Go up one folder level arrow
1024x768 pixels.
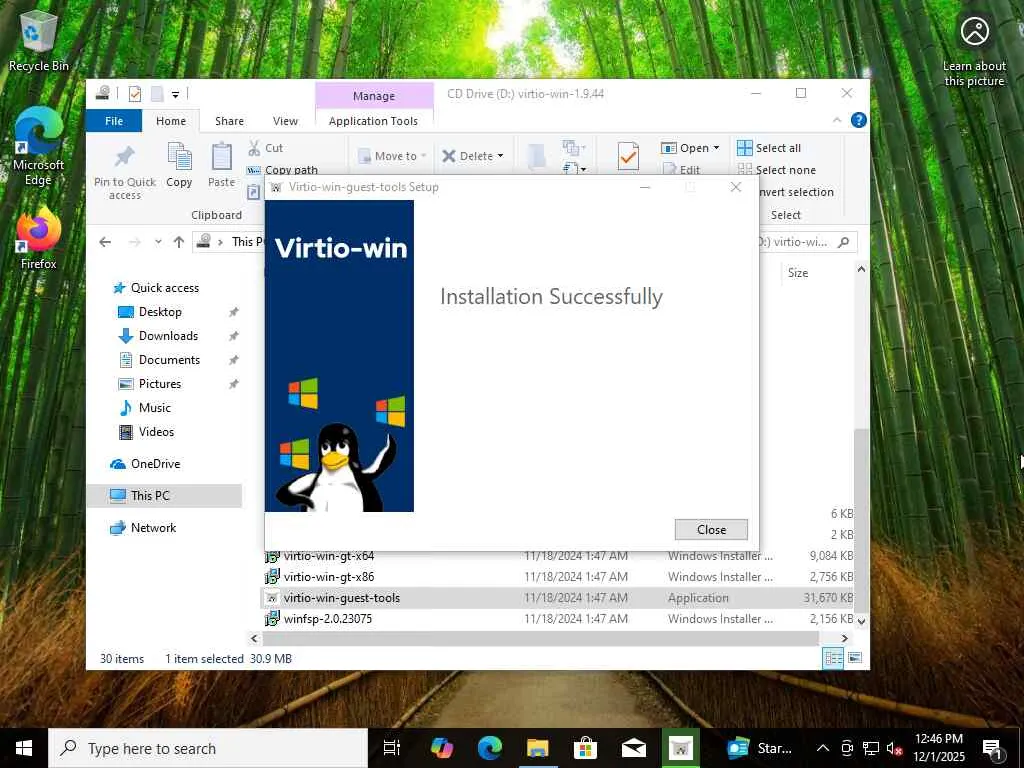[179, 242]
